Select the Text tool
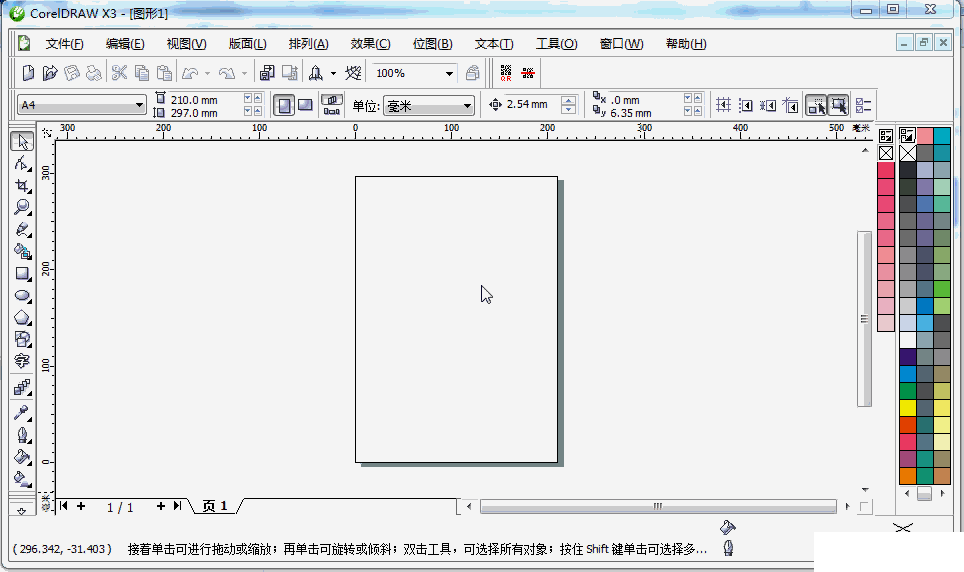Image resolution: width=964 pixels, height=572 pixels. [22, 361]
